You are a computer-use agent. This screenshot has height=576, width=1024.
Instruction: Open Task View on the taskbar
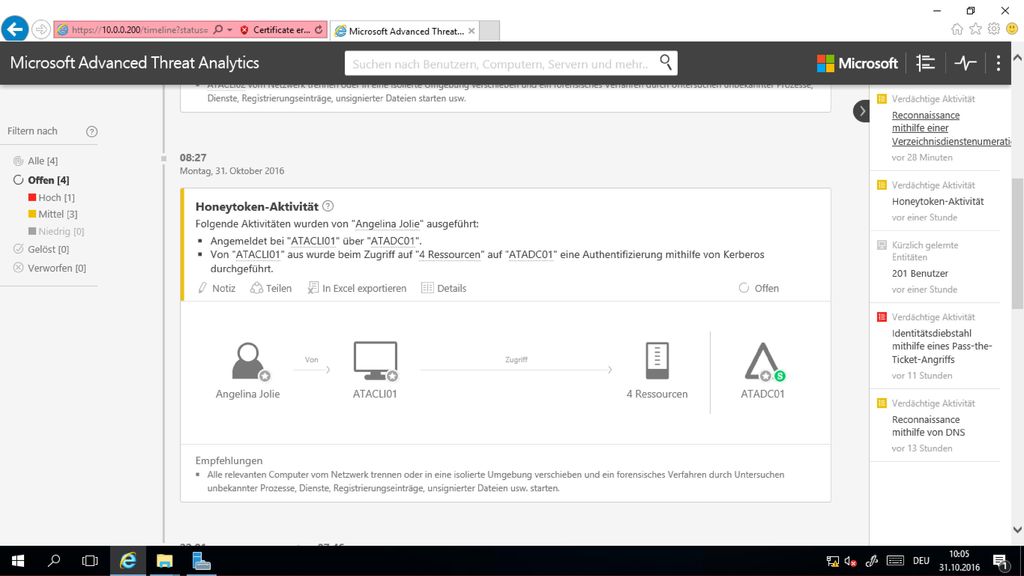click(x=90, y=561)
